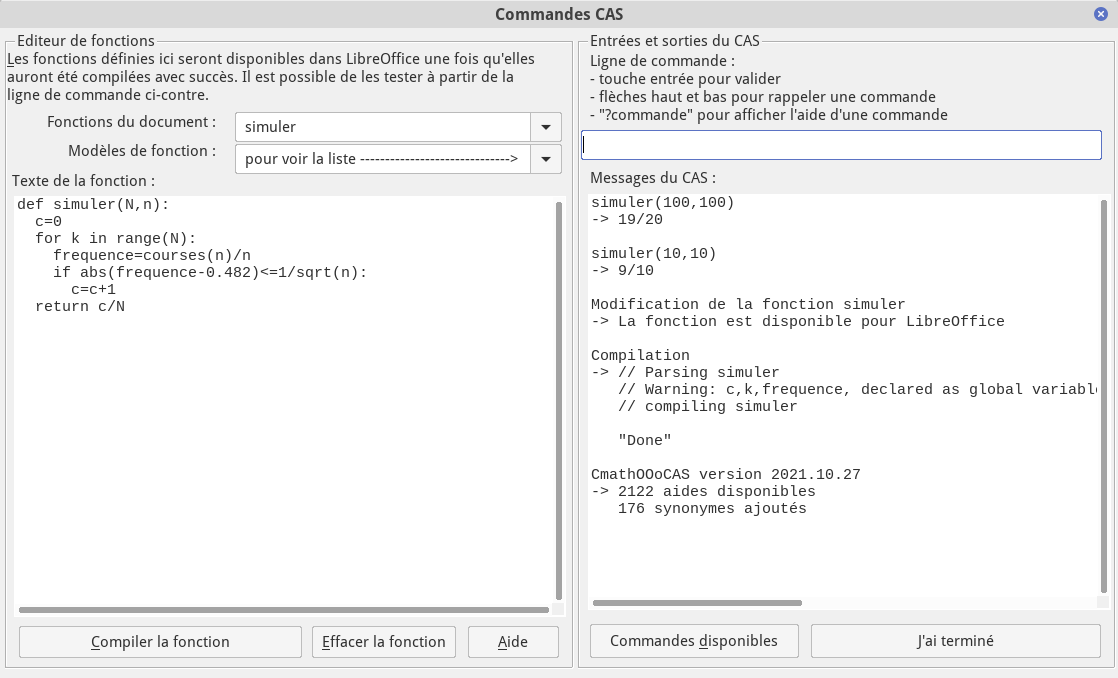Click the CAS messages vertical scrollbar
The height and width of the screenshot is (678, 1118).
point(1104,395)
